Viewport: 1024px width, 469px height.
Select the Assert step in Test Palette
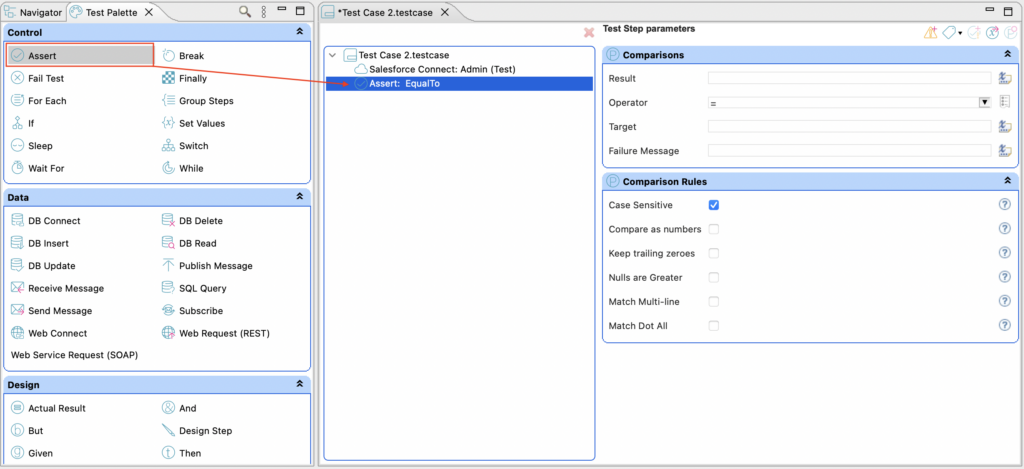click(x=80, y=56)
